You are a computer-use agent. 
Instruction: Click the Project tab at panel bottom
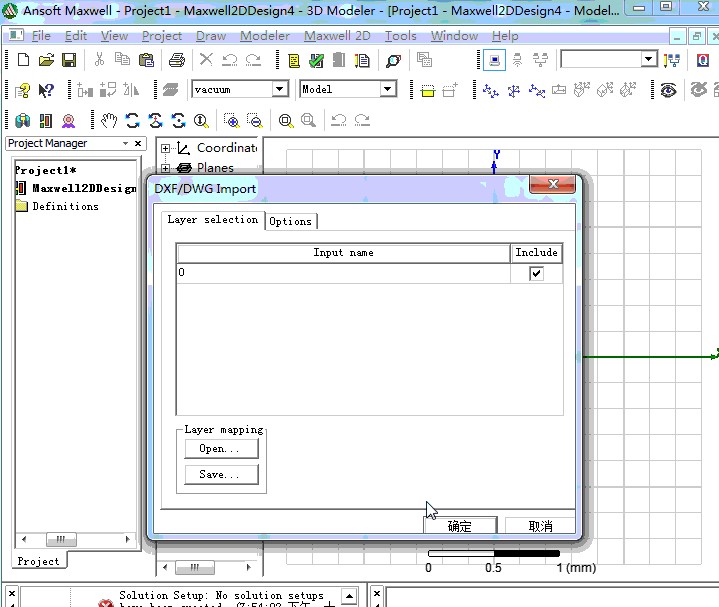click(x=39, y=561)
